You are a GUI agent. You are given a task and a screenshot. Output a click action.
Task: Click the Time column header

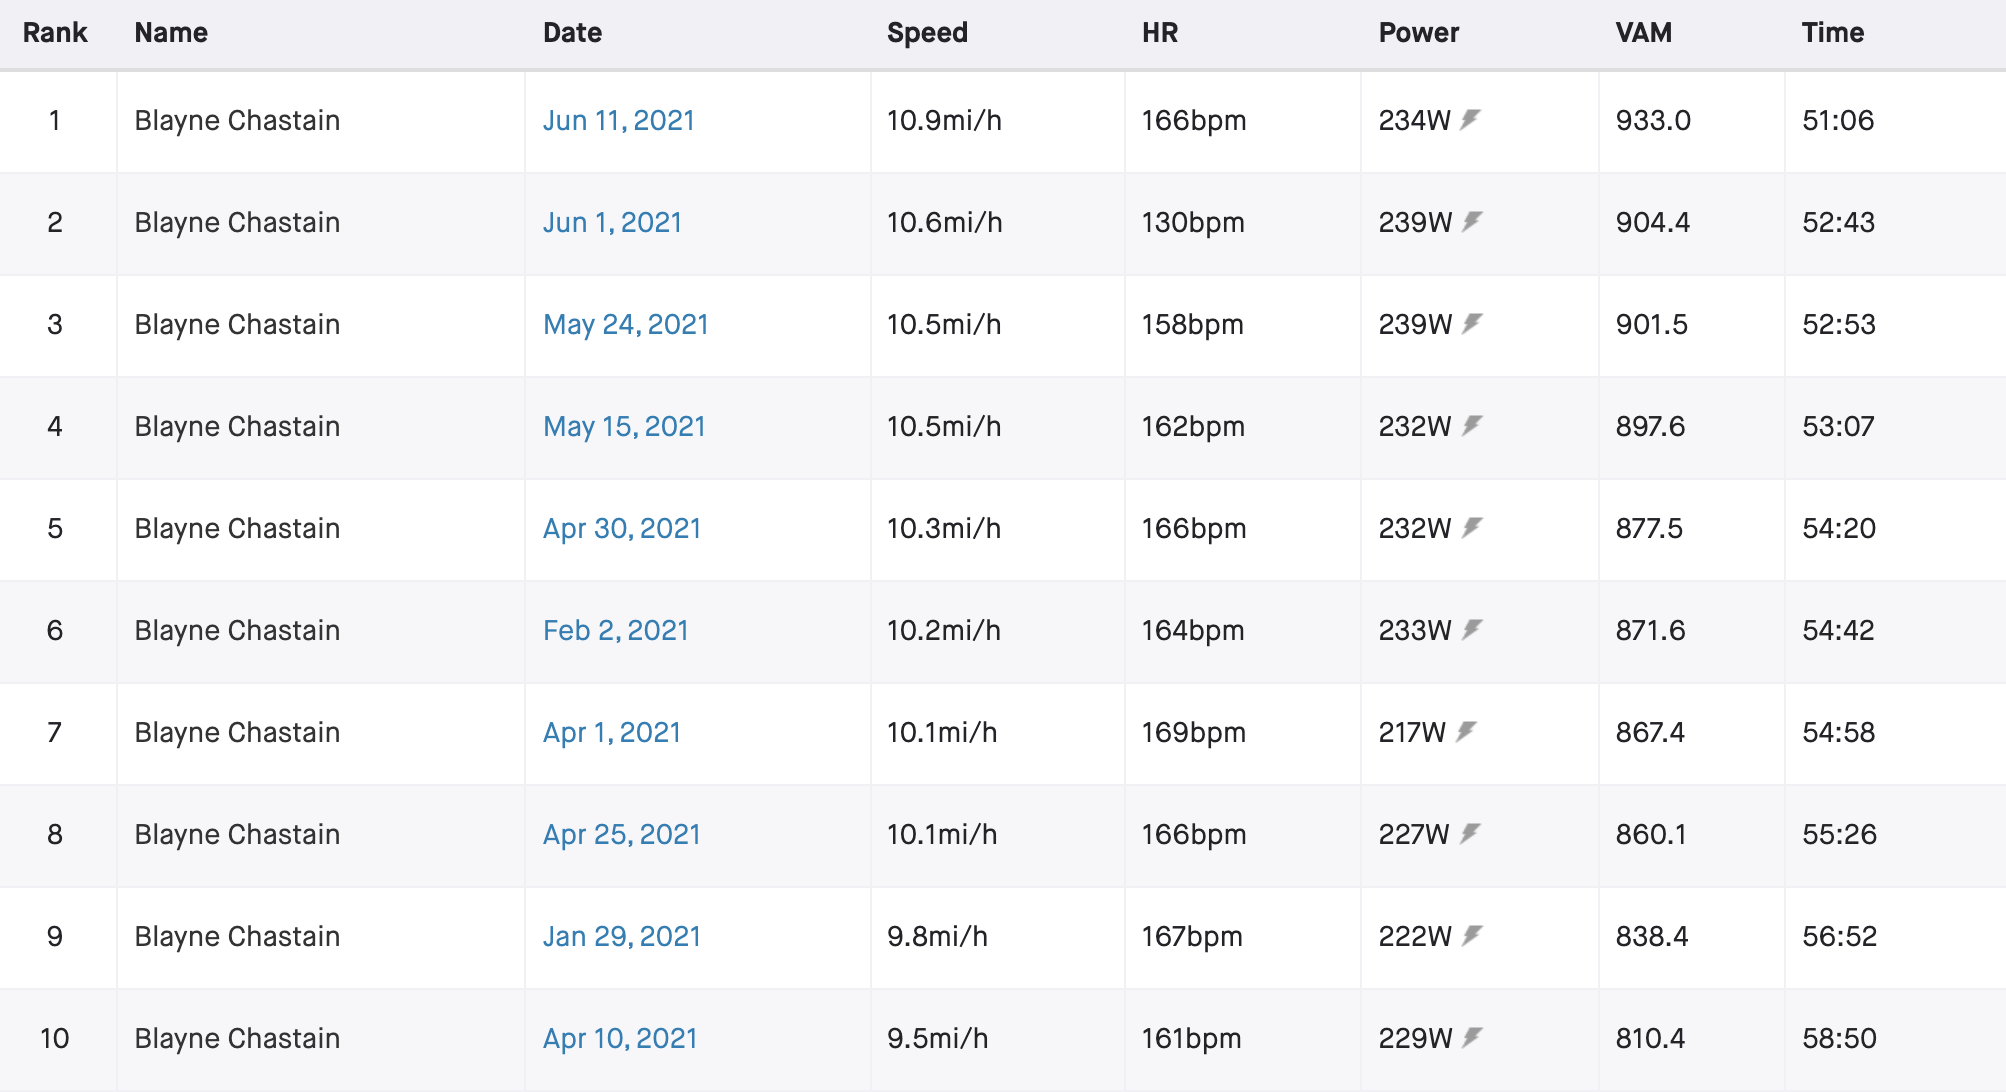click(1833, 33)
